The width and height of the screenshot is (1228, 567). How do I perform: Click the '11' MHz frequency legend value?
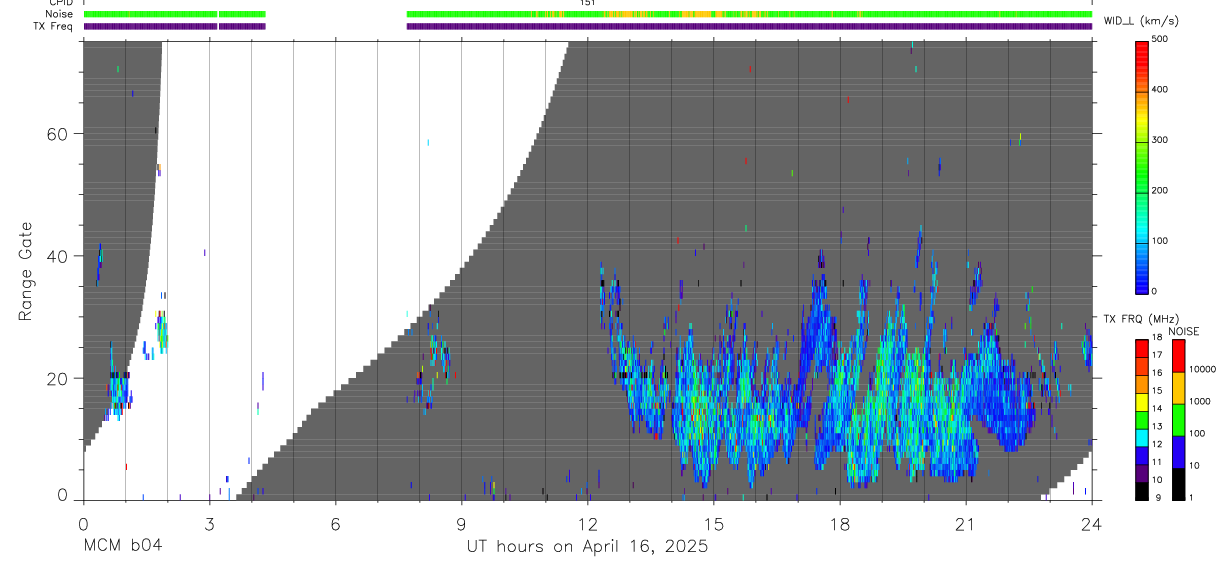point(1156,462)
